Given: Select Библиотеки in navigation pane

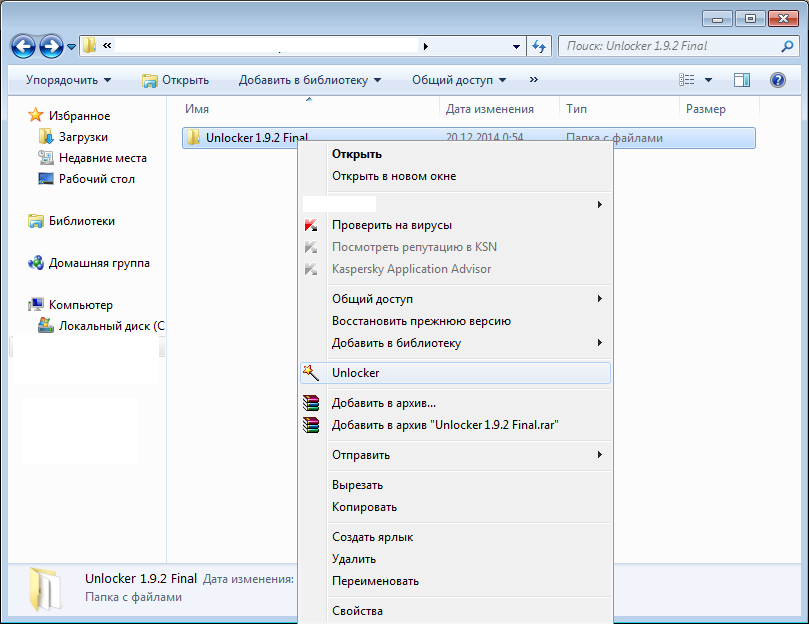Looking at the screenshot, I should pos(82,221).
